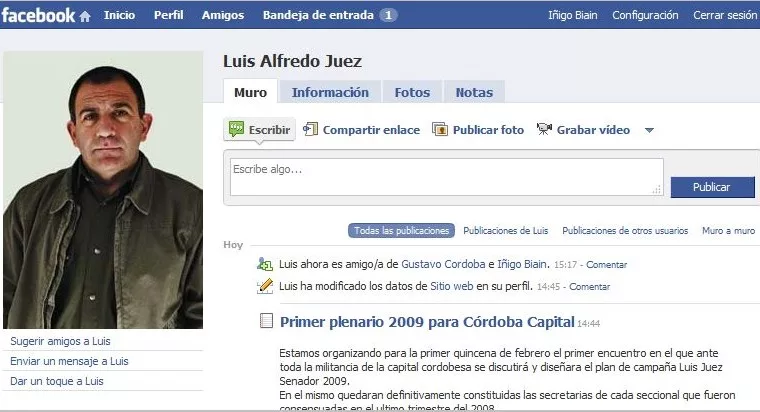Click the Facebook home house icon
The image size is (760, 412).
pyautogui.click(x=85, y=17)
